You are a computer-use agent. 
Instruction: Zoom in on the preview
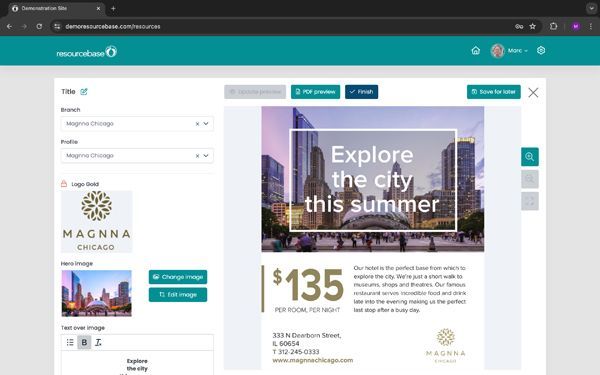[530, 157]
